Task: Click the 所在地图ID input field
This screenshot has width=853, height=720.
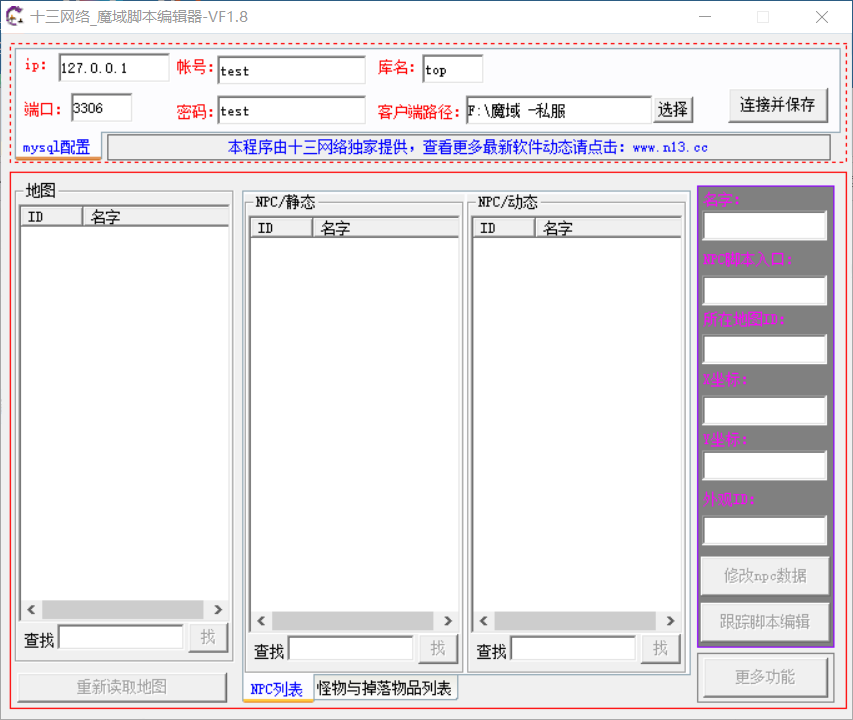Action: [x=765, y=350]
